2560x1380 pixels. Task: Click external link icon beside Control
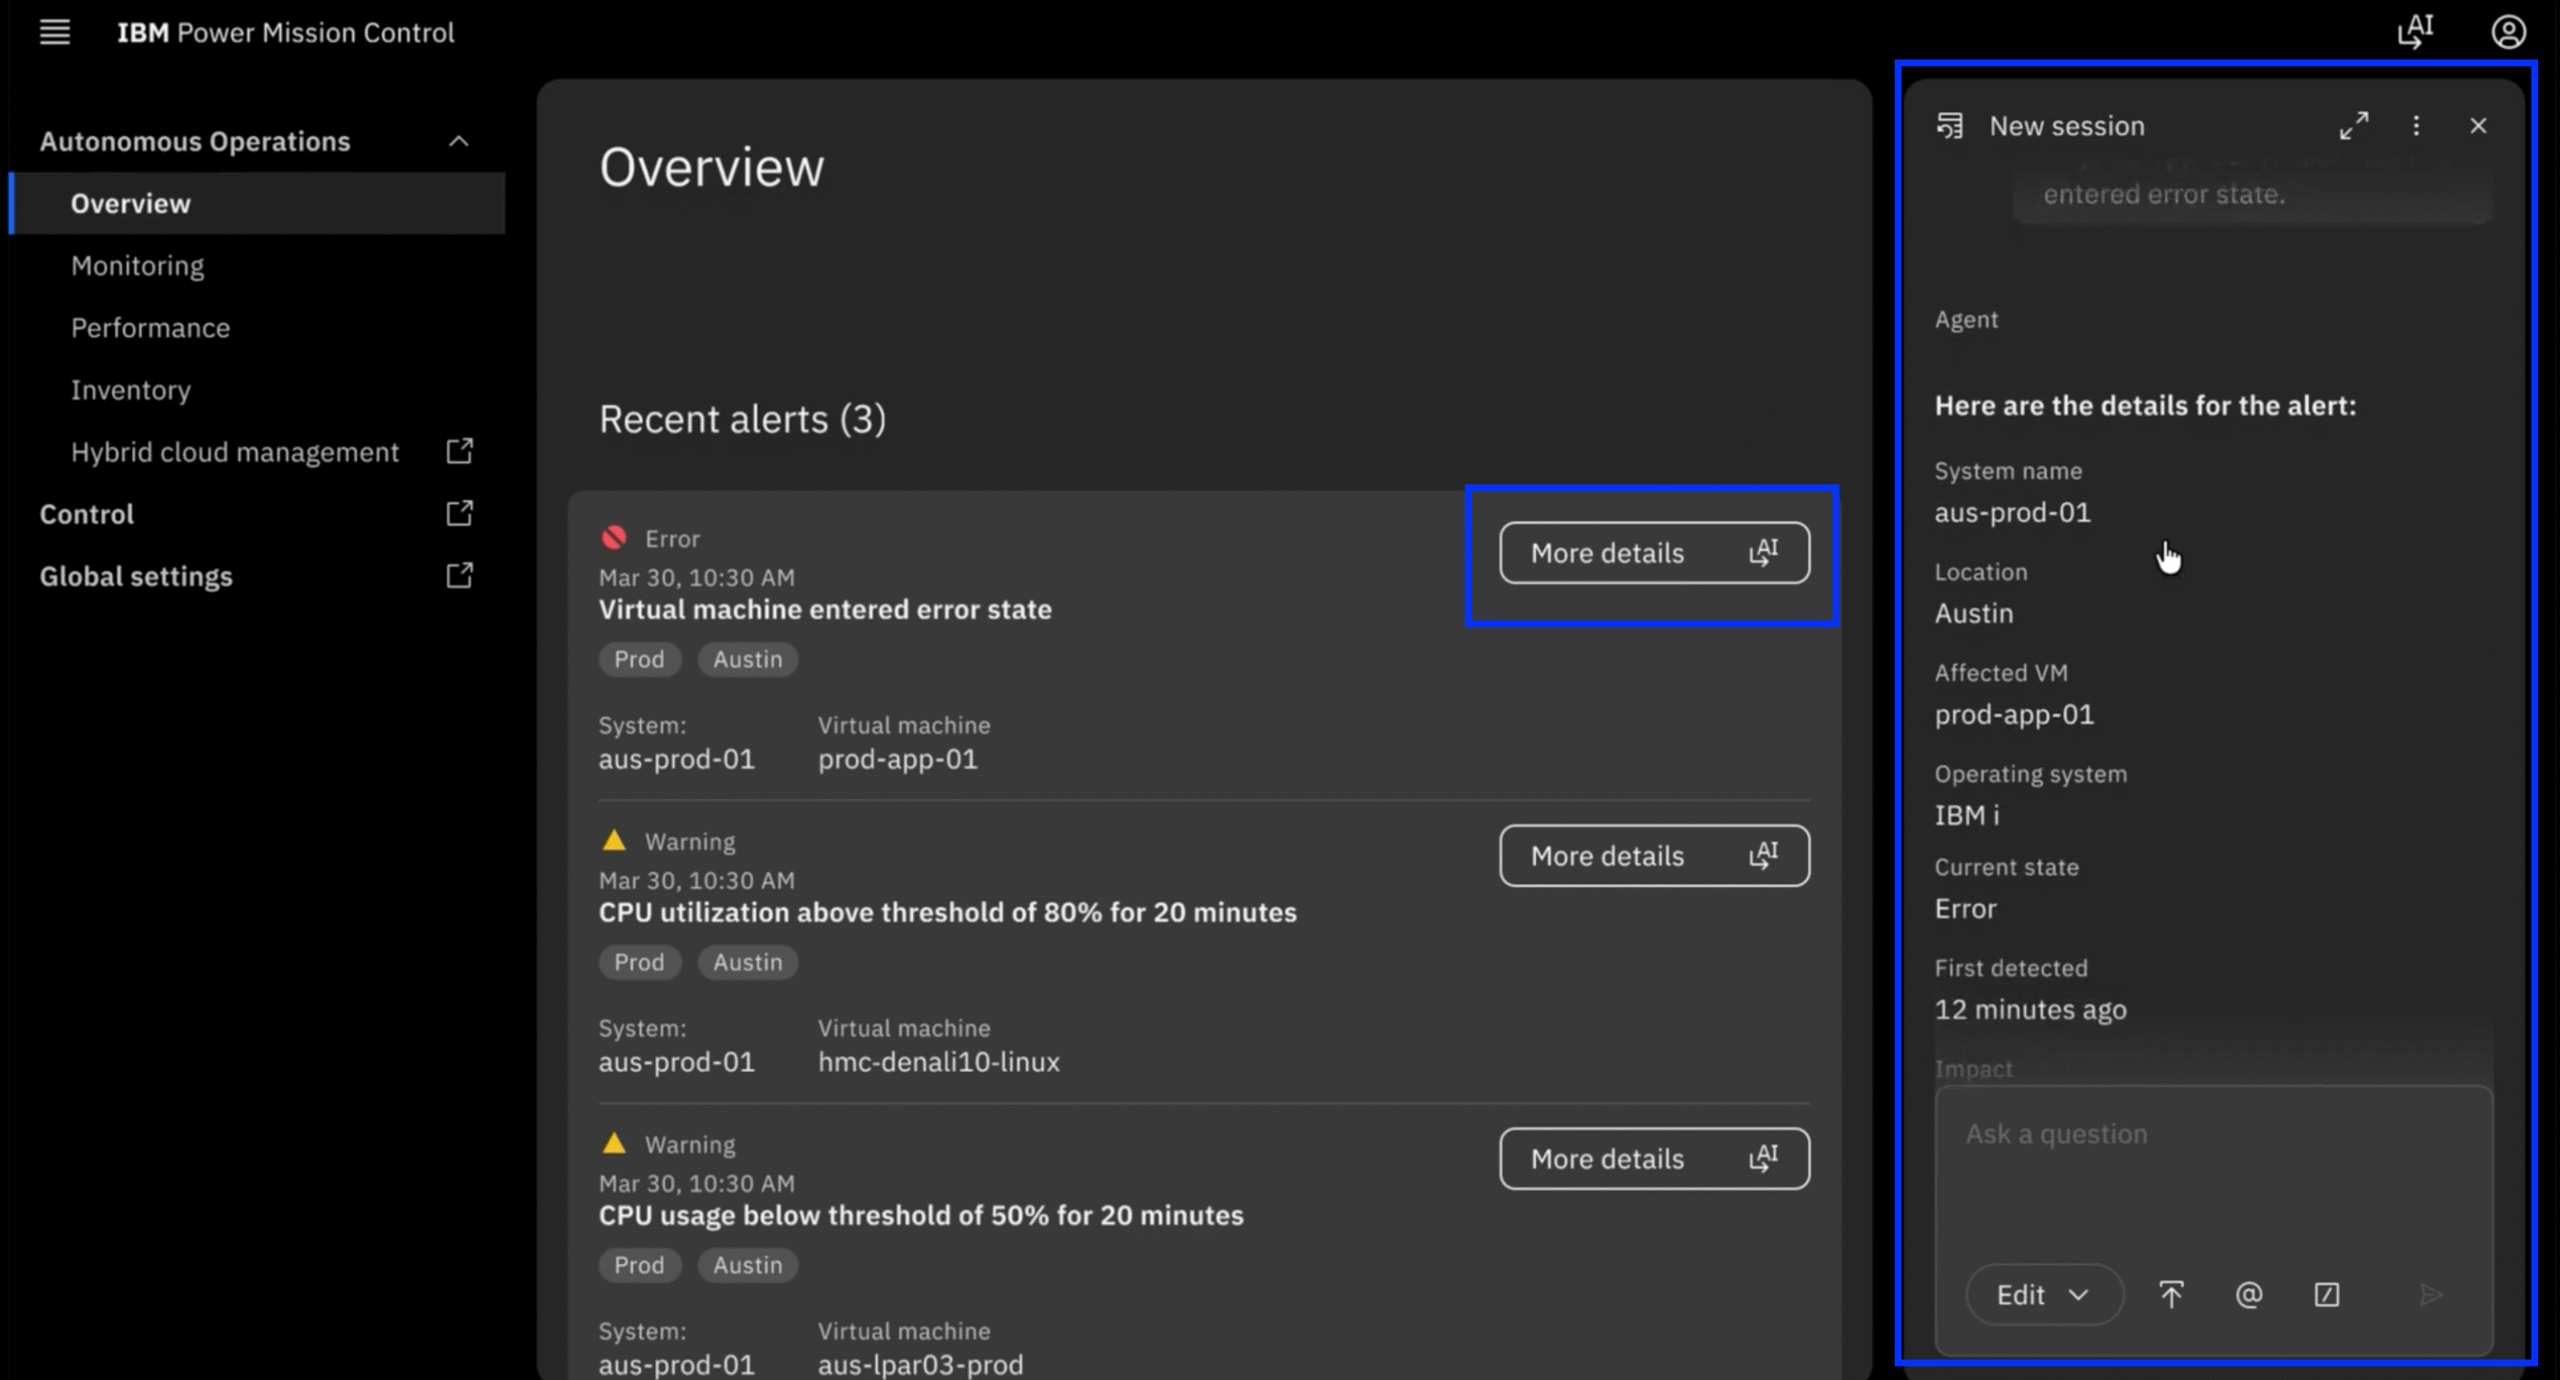[x=459, y=513]
